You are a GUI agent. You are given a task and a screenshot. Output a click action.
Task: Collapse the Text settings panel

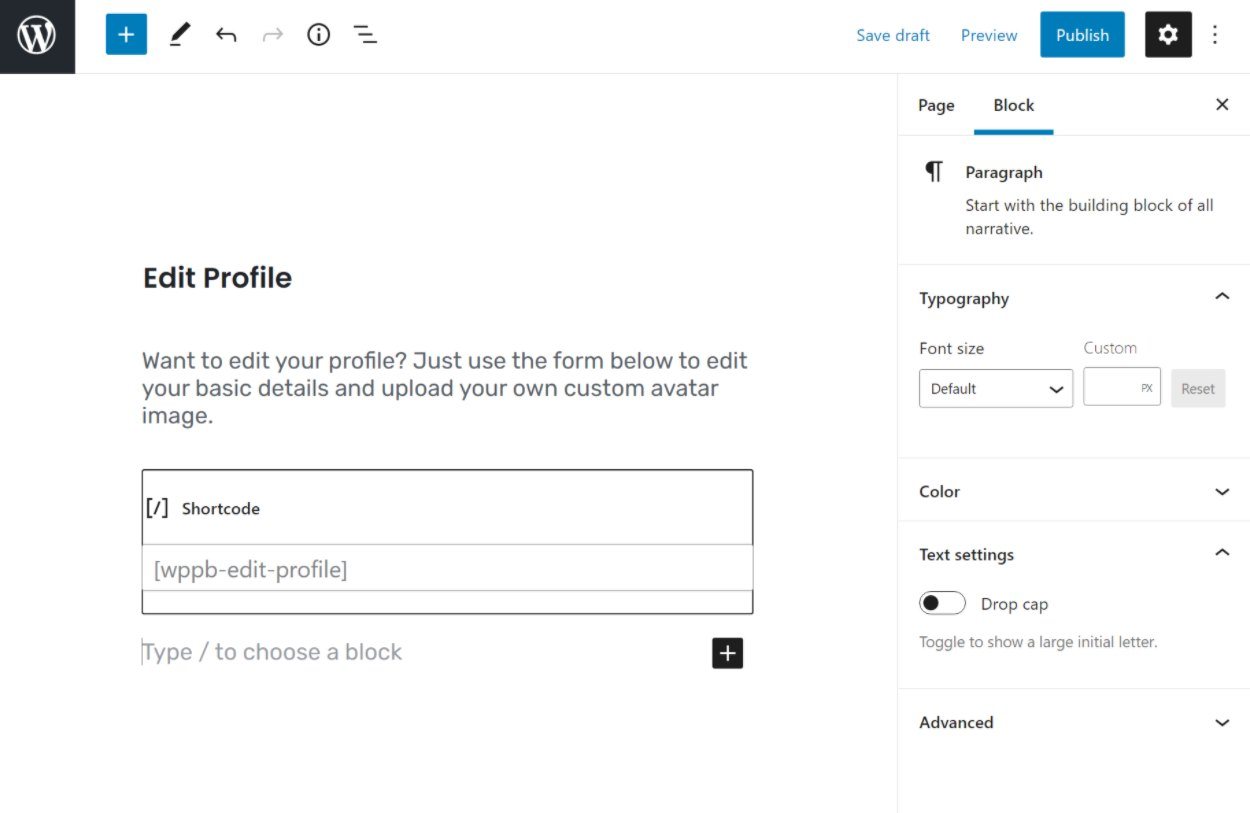pyautogui.click(x=1074, y=554)
